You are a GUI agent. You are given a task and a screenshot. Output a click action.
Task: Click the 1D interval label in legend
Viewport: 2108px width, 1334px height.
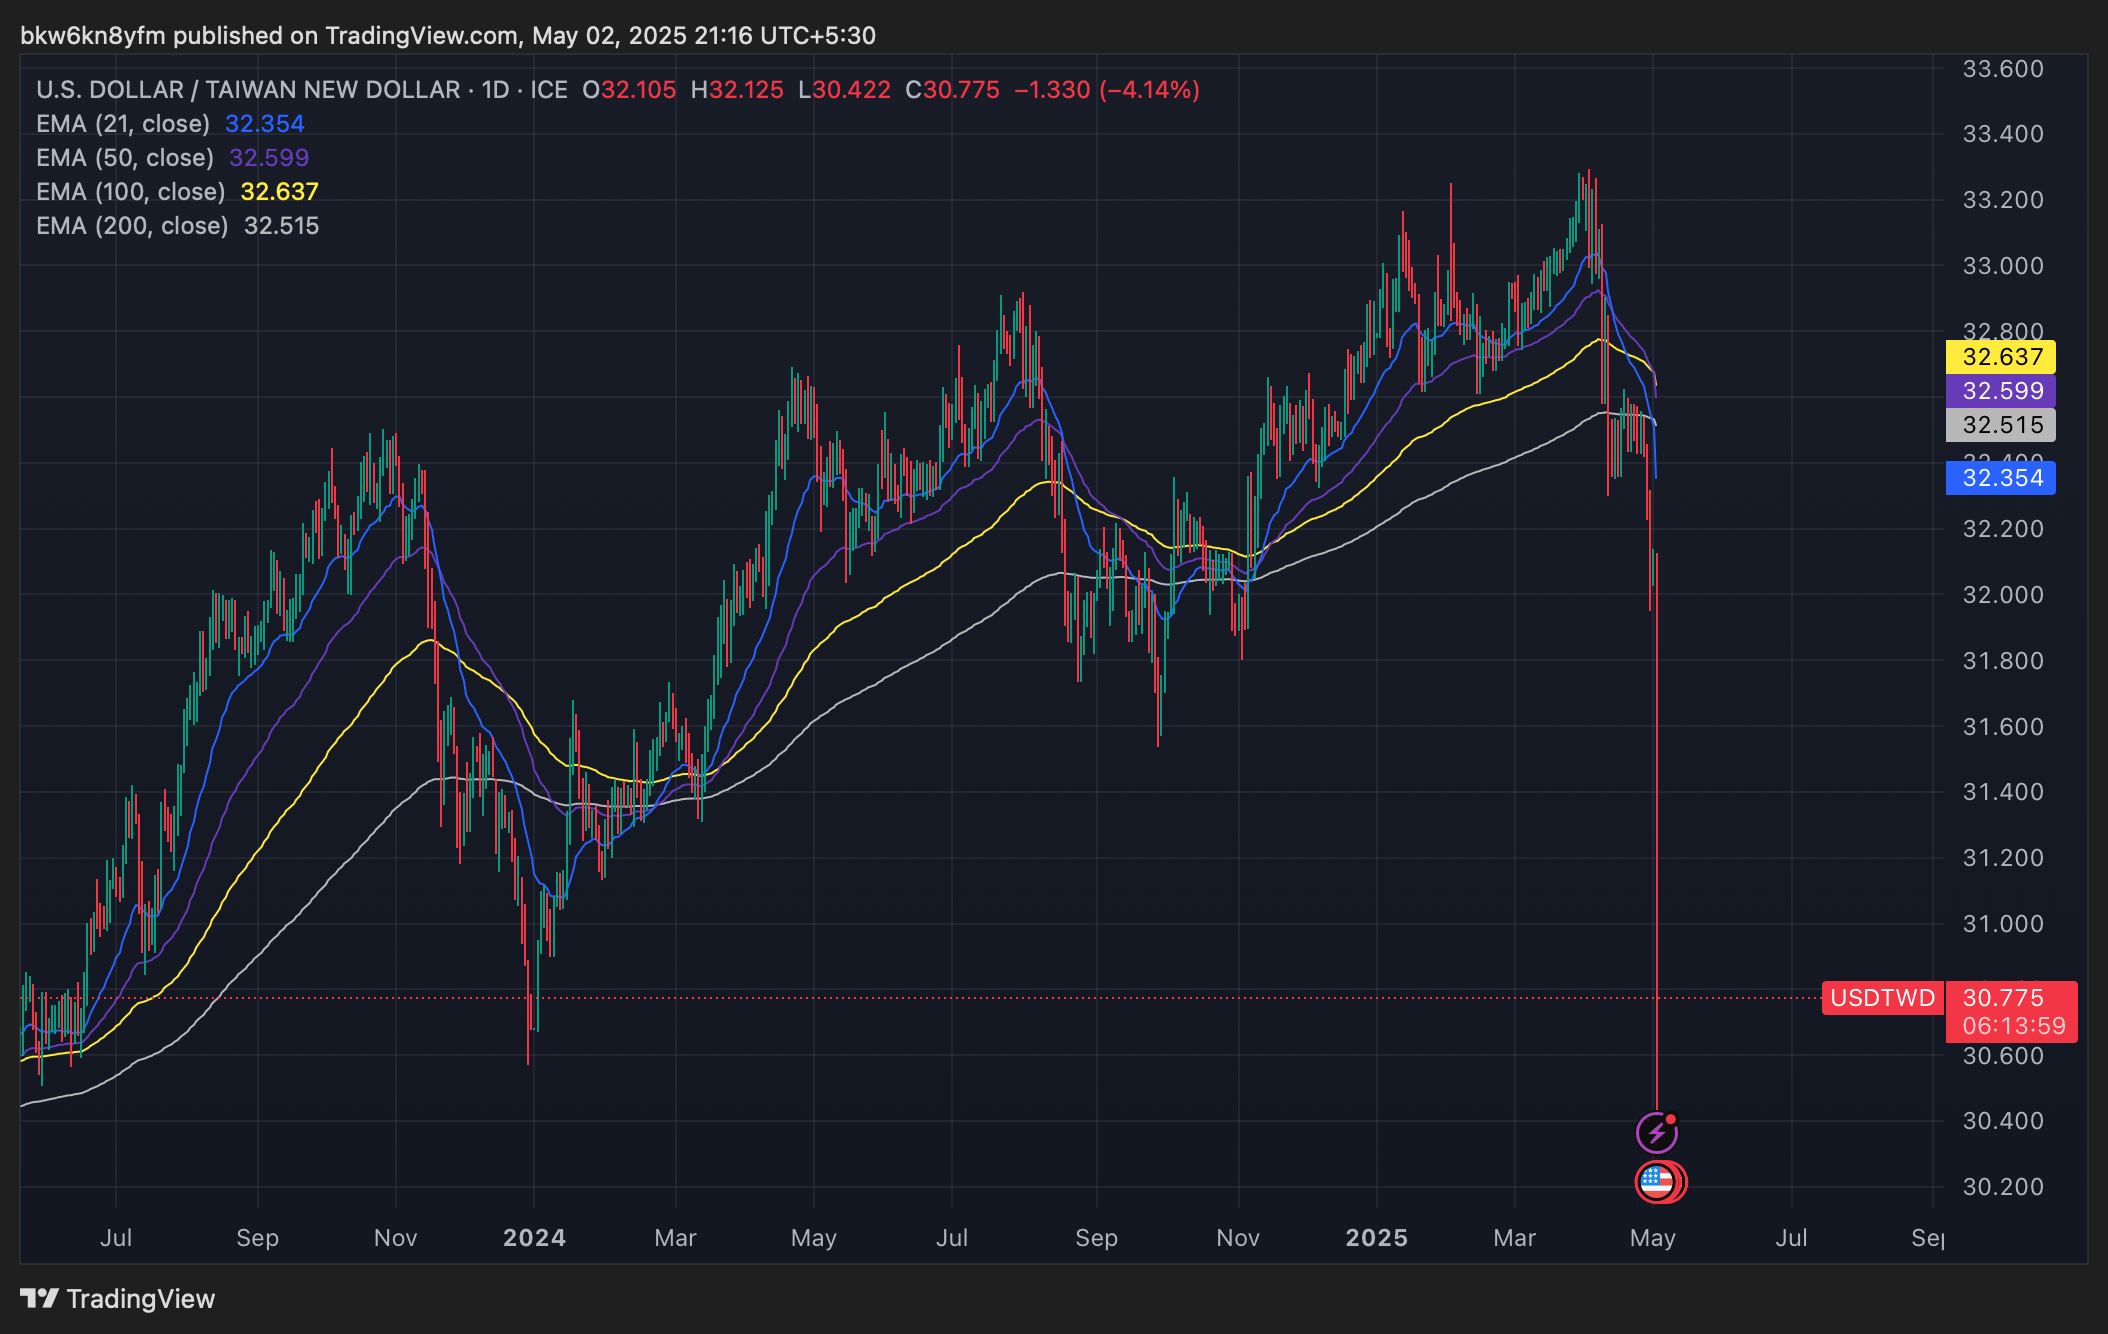(x=496, y=90)
